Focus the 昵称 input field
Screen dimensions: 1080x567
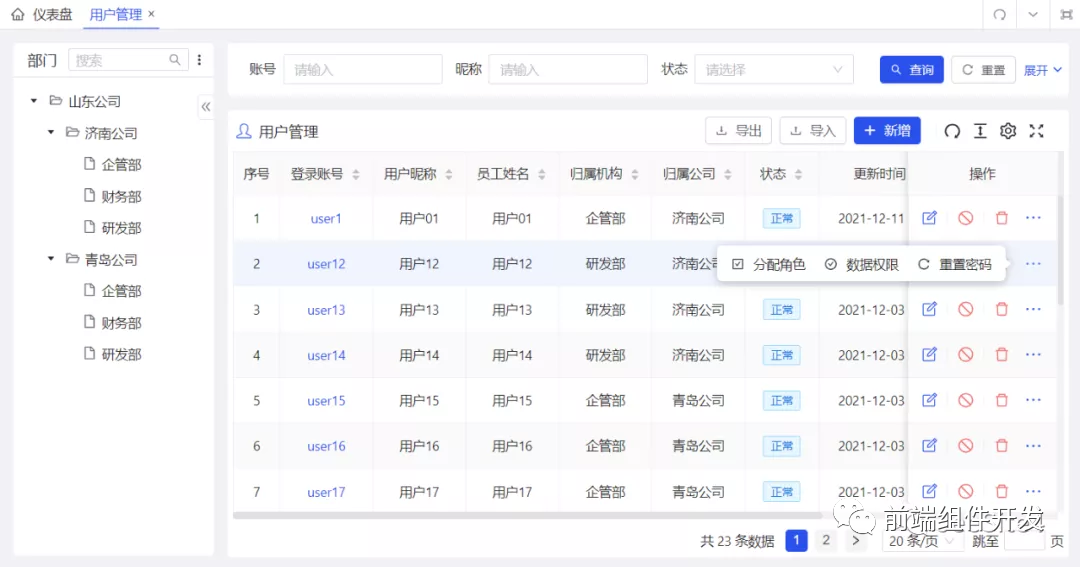coord(568,70)
